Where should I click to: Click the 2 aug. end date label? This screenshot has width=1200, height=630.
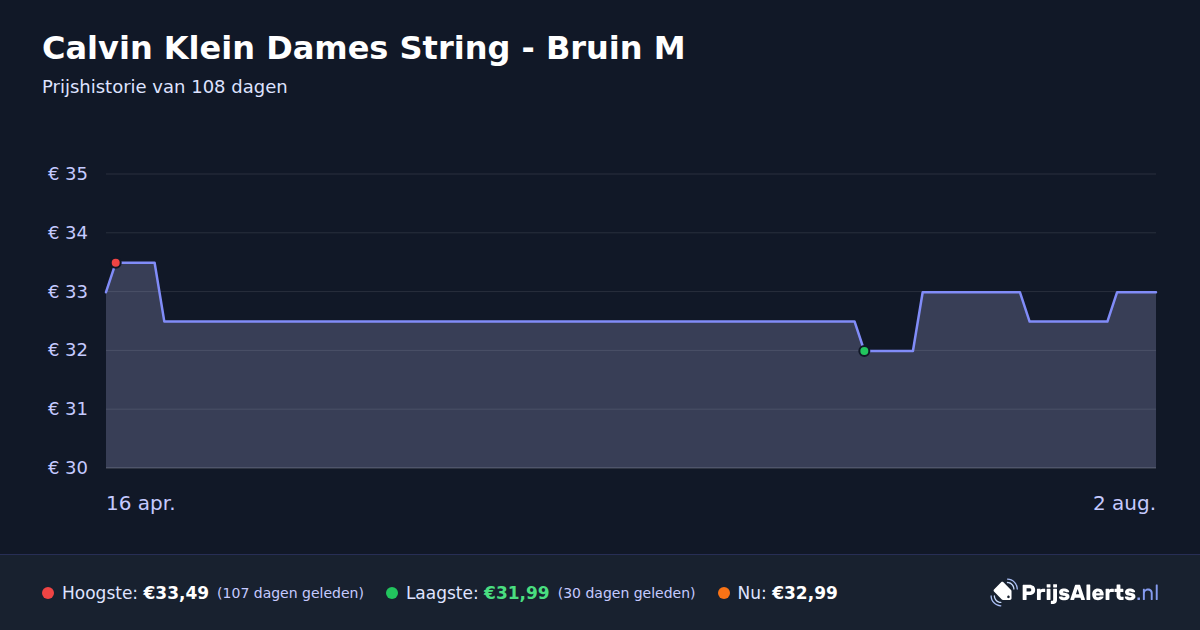click(x=1124, y=503)
